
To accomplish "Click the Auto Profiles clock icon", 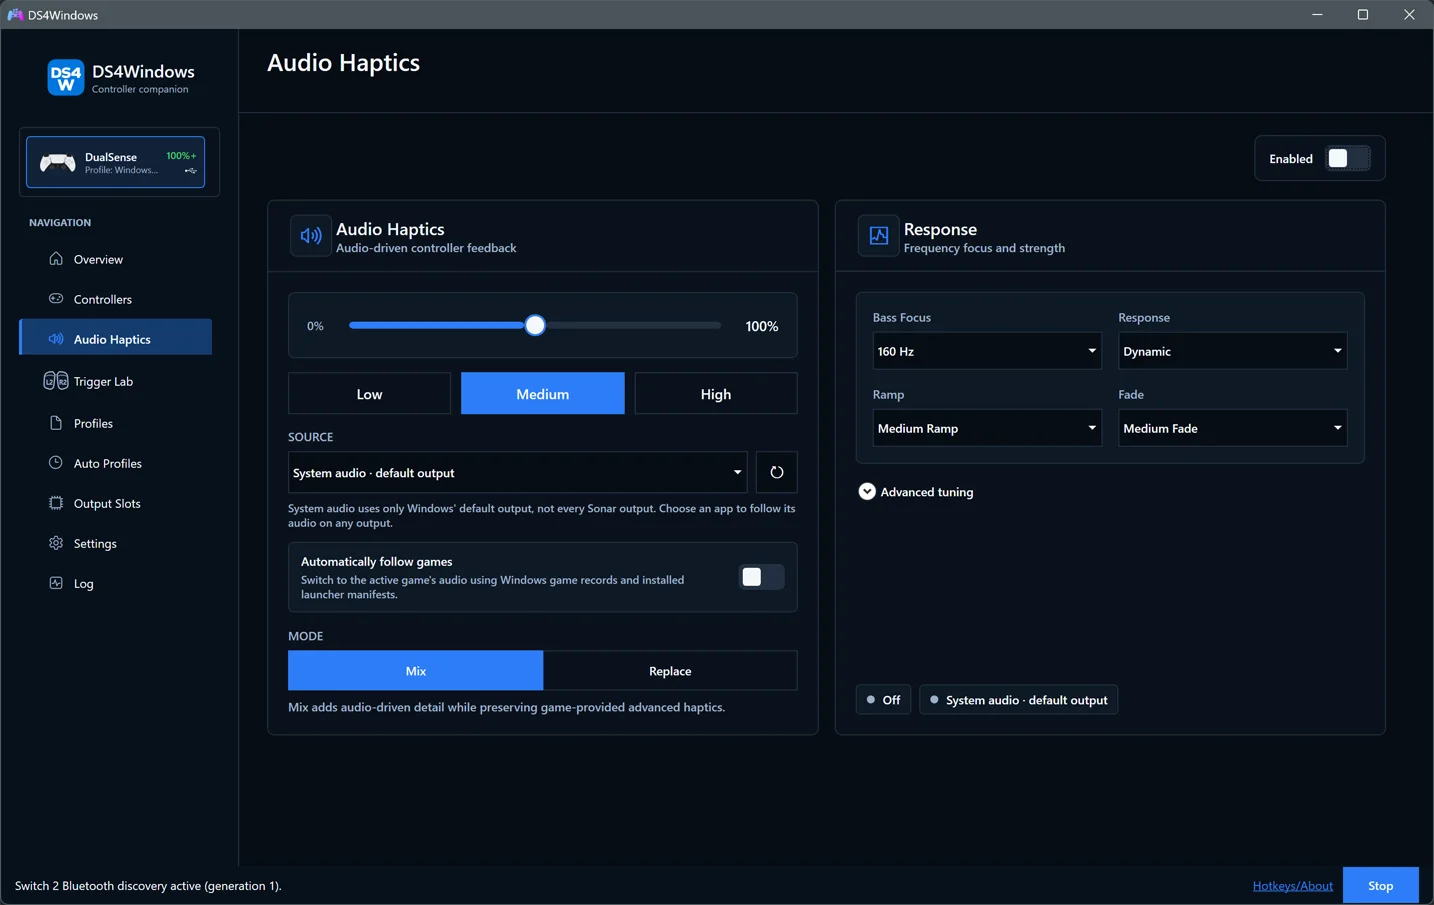I will point(56,463).
